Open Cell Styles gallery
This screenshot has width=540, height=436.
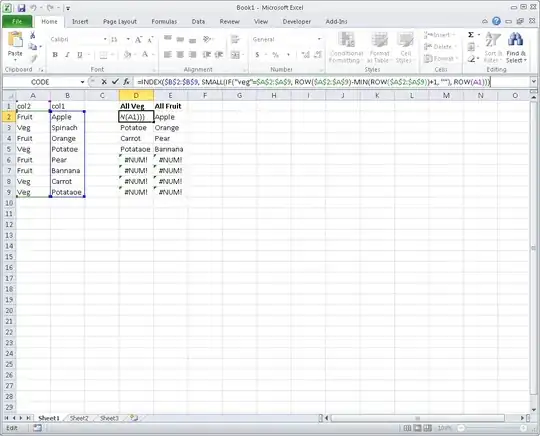coord(405,48)
